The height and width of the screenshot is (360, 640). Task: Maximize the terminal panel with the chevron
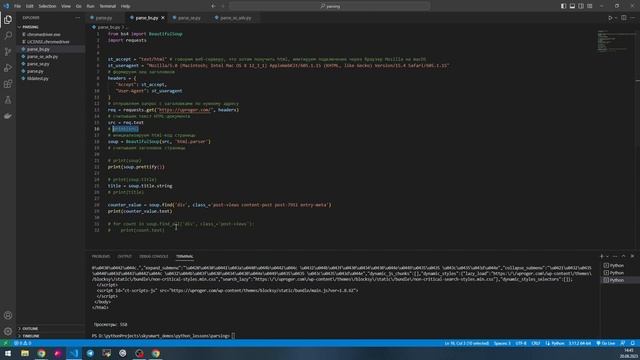(623, 256)
